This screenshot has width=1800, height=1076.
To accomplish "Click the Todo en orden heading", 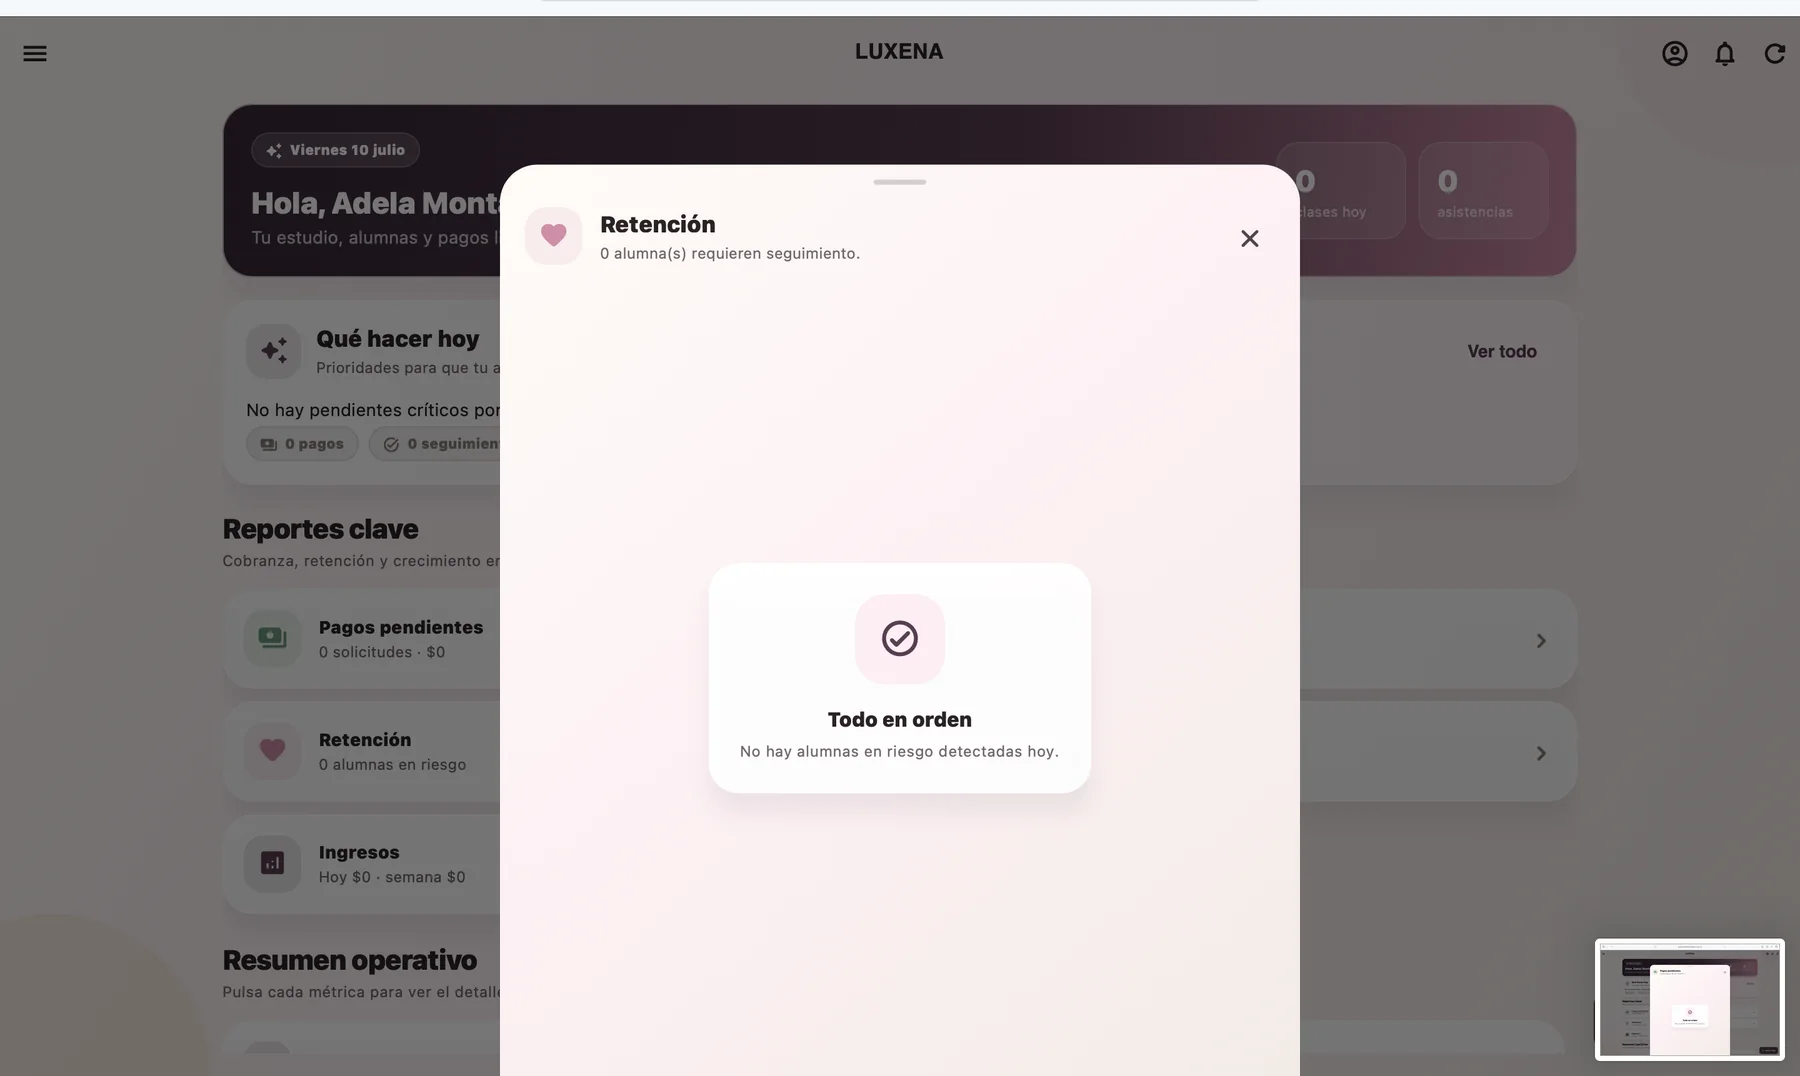I will click(x=900, y=720).
